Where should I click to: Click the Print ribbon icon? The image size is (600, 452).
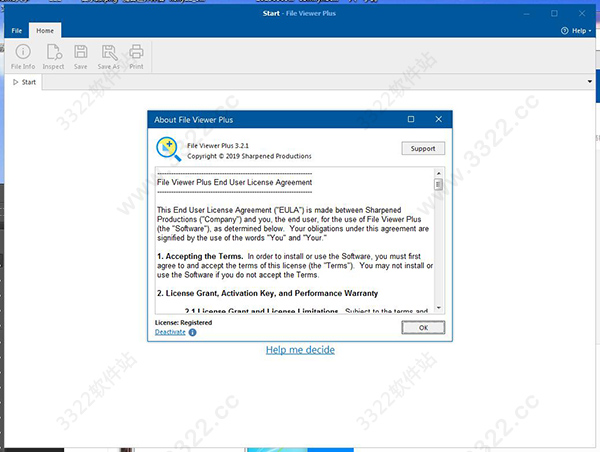(x=136, y=57)
